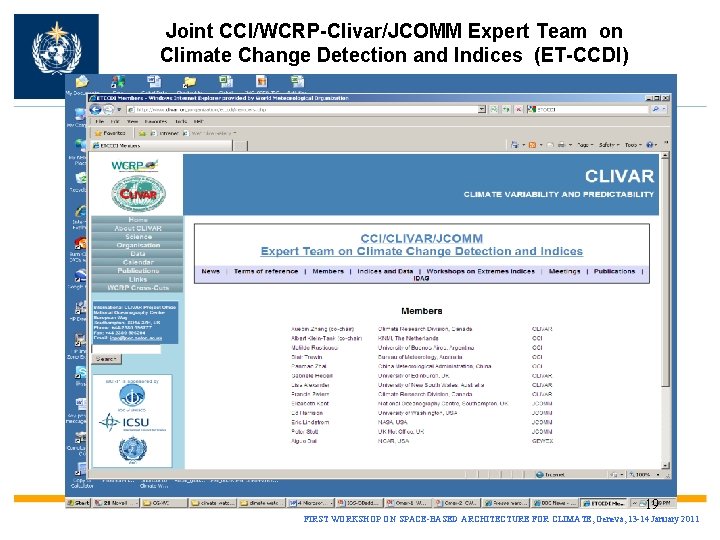Open the Tools menu in menu bar
Screen dimensions: 720x540
coord(181,122)
